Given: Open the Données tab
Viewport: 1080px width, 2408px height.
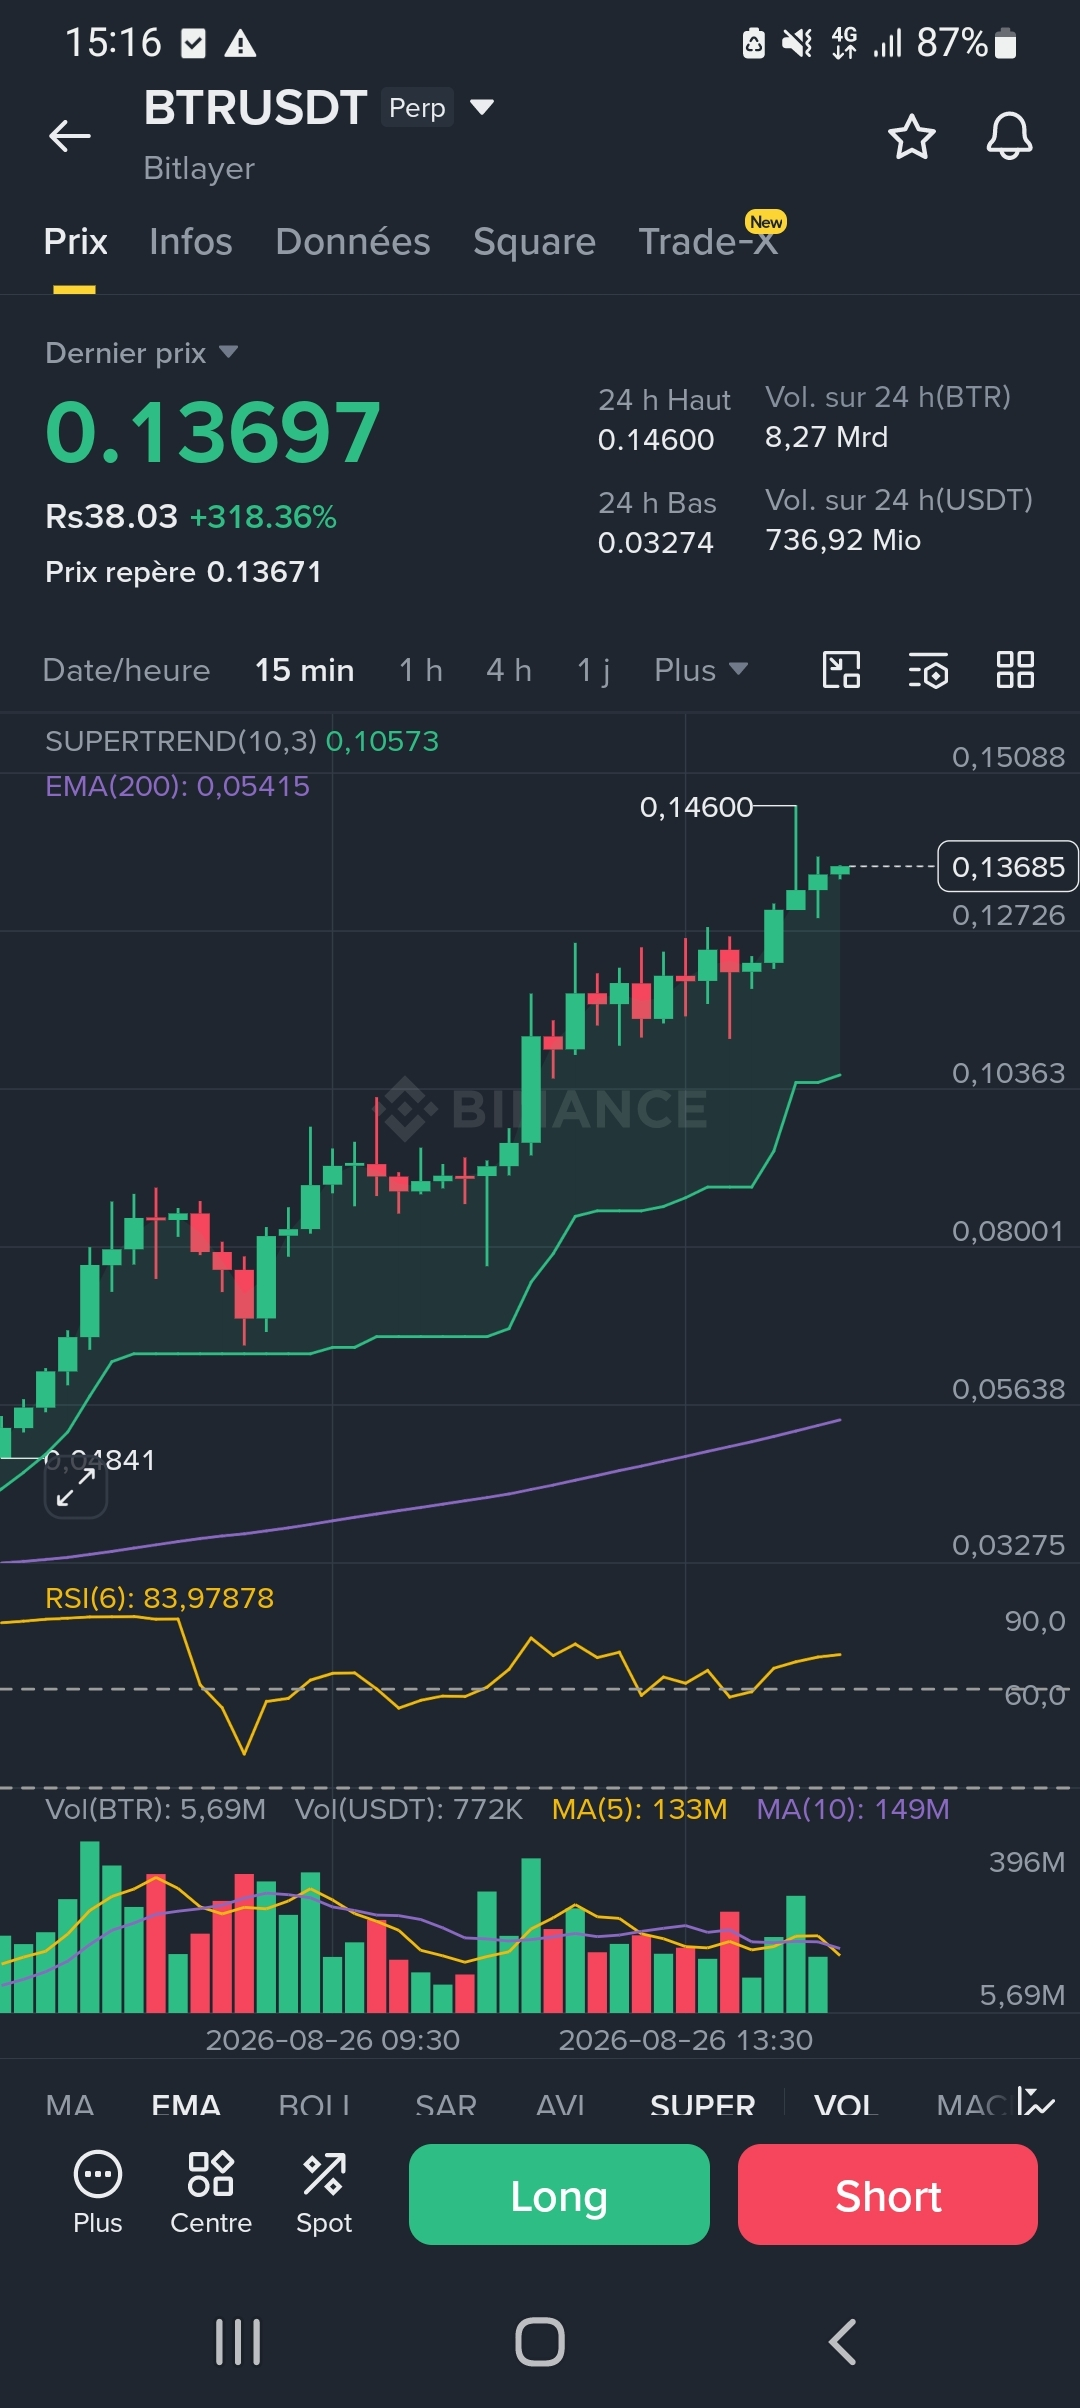Looking at the screenshot, I should point(353,242).
